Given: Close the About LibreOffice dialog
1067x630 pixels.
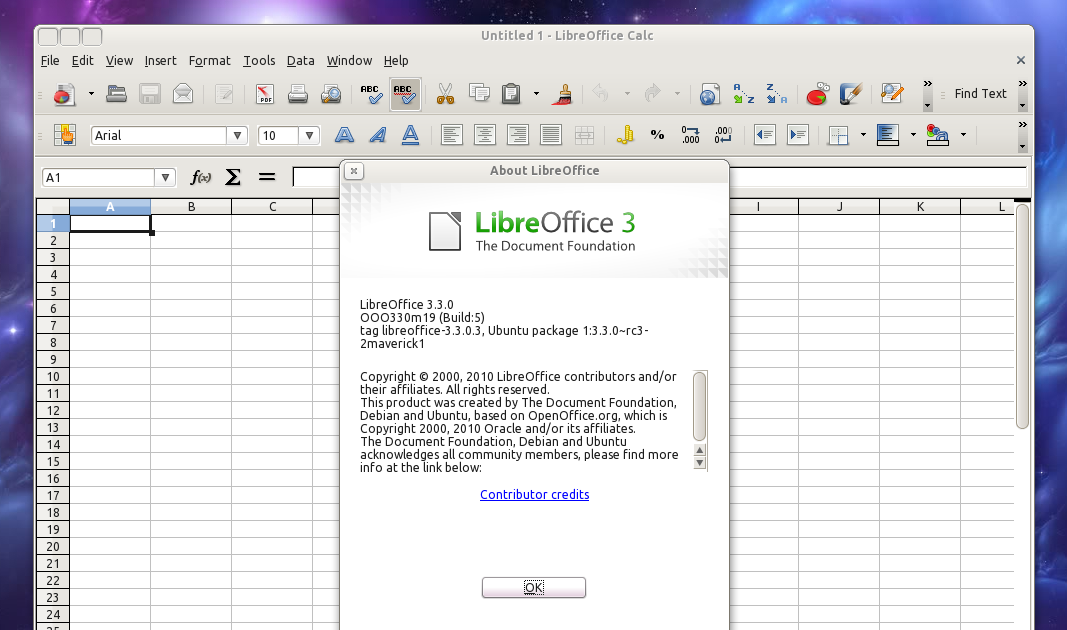Looking at the screenshot, I should (353, 171).
